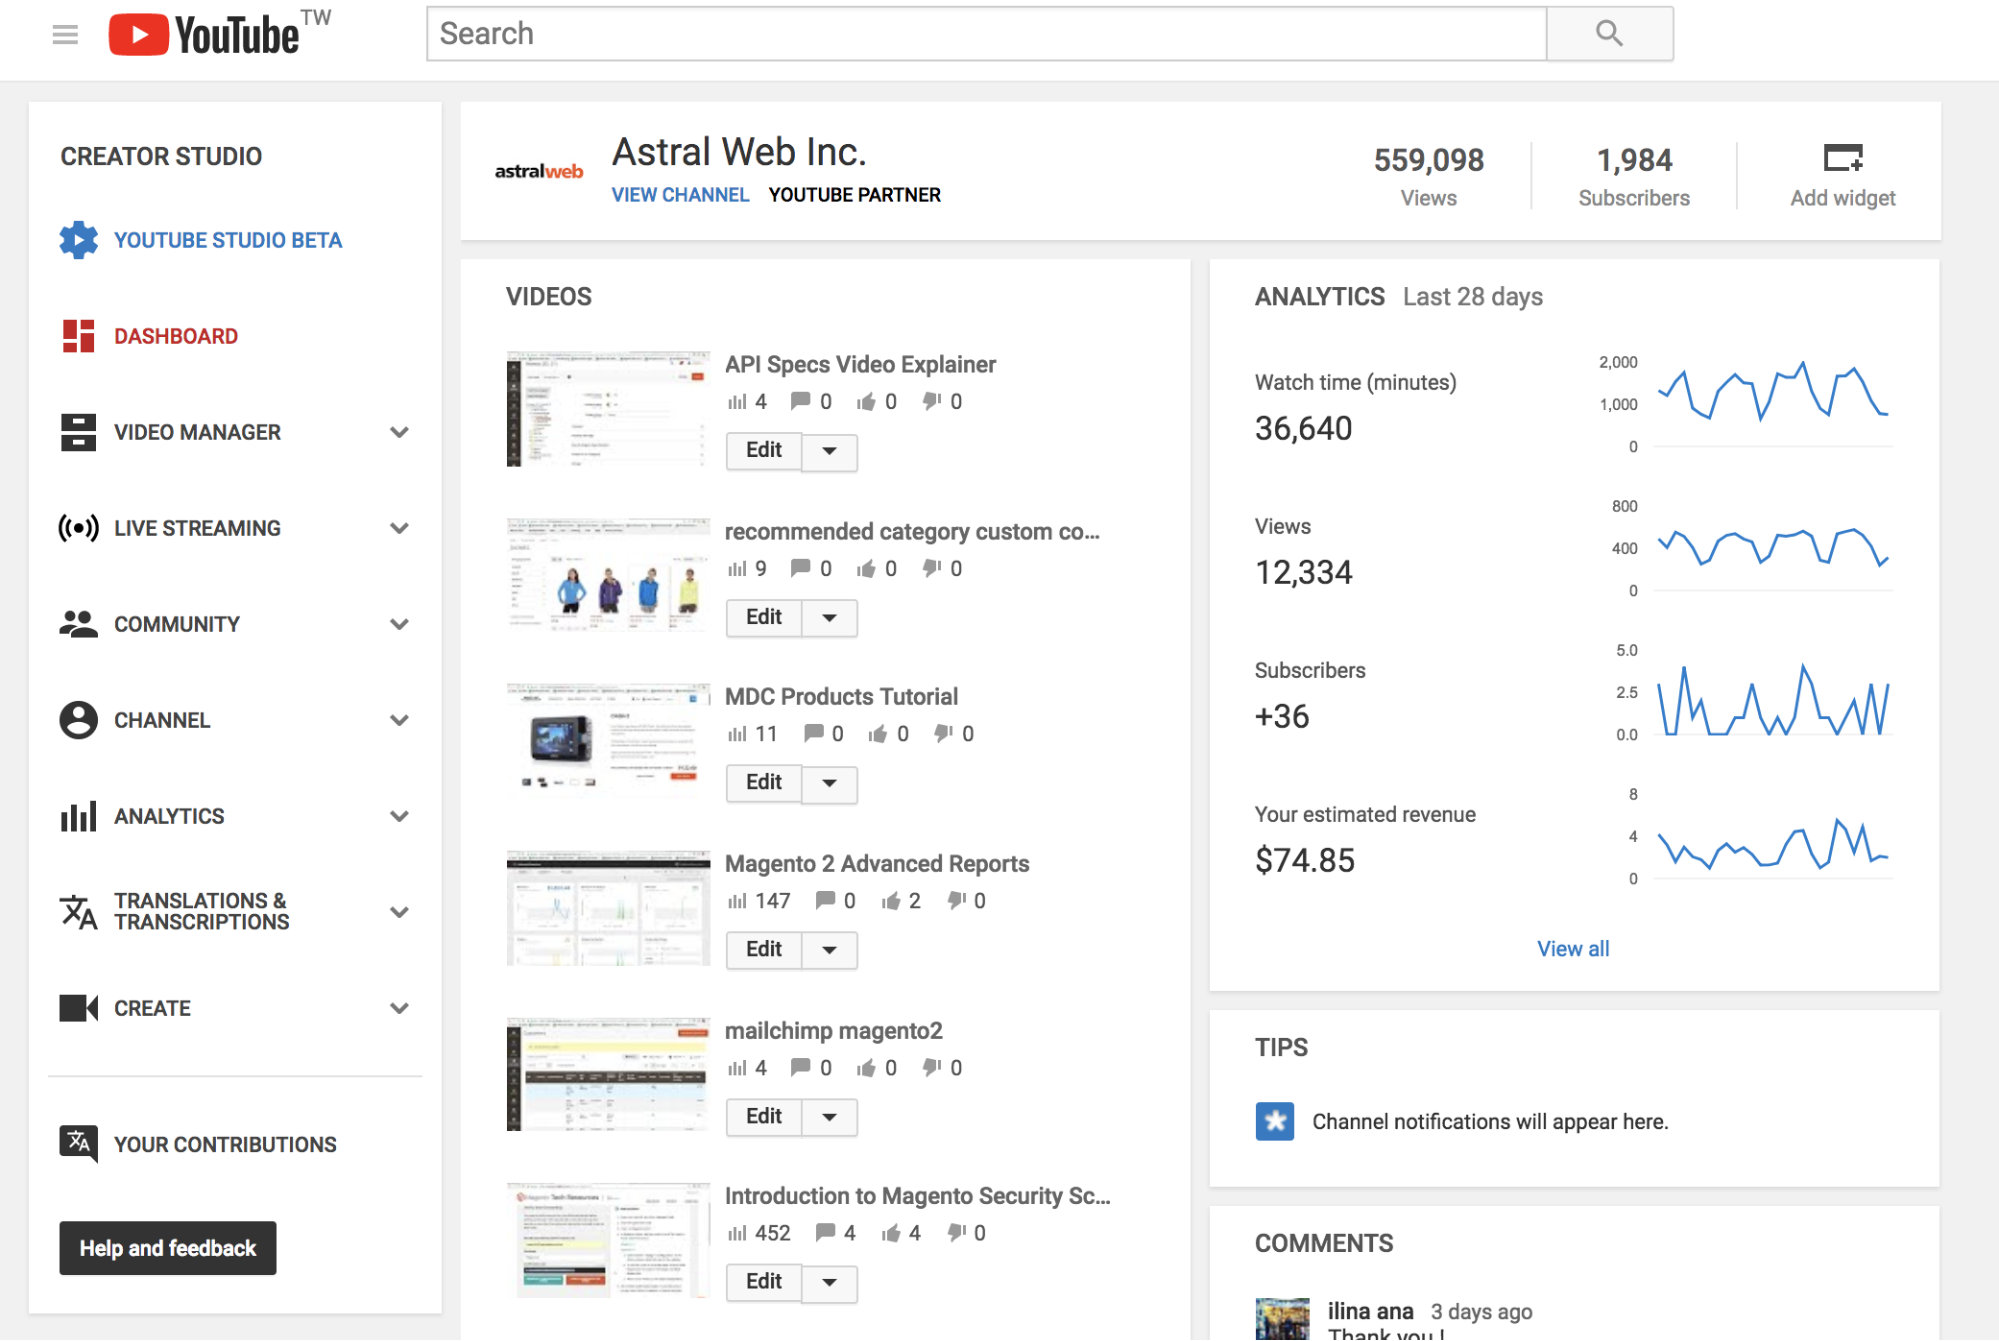Select Dashboard in sidebar
Image resolution: width=1999 pixels, height=1341 pixels.
pos(176,336)
